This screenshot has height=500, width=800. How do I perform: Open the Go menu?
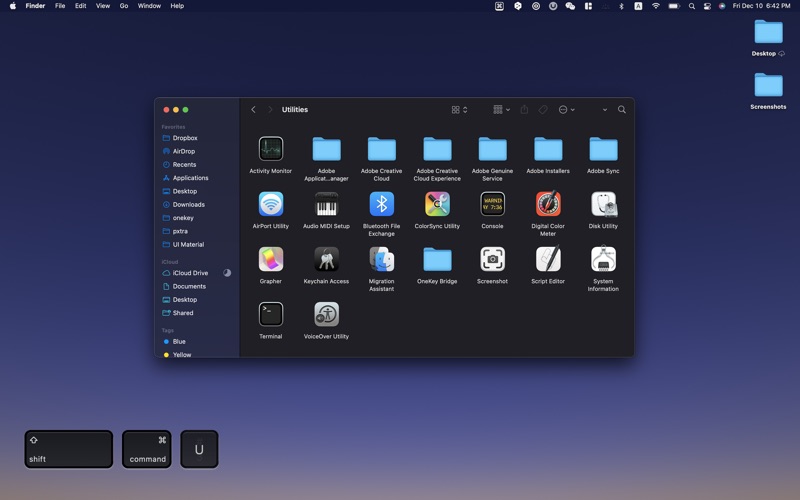(124, 6)
